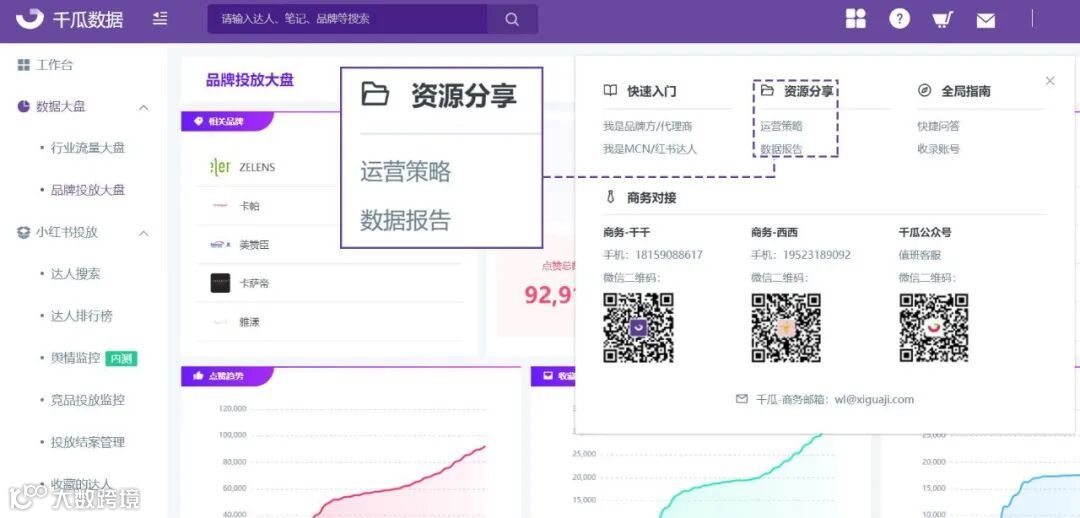
Task: Collapse the 数据大盘 menu chevron
Action: click(144, 107)
